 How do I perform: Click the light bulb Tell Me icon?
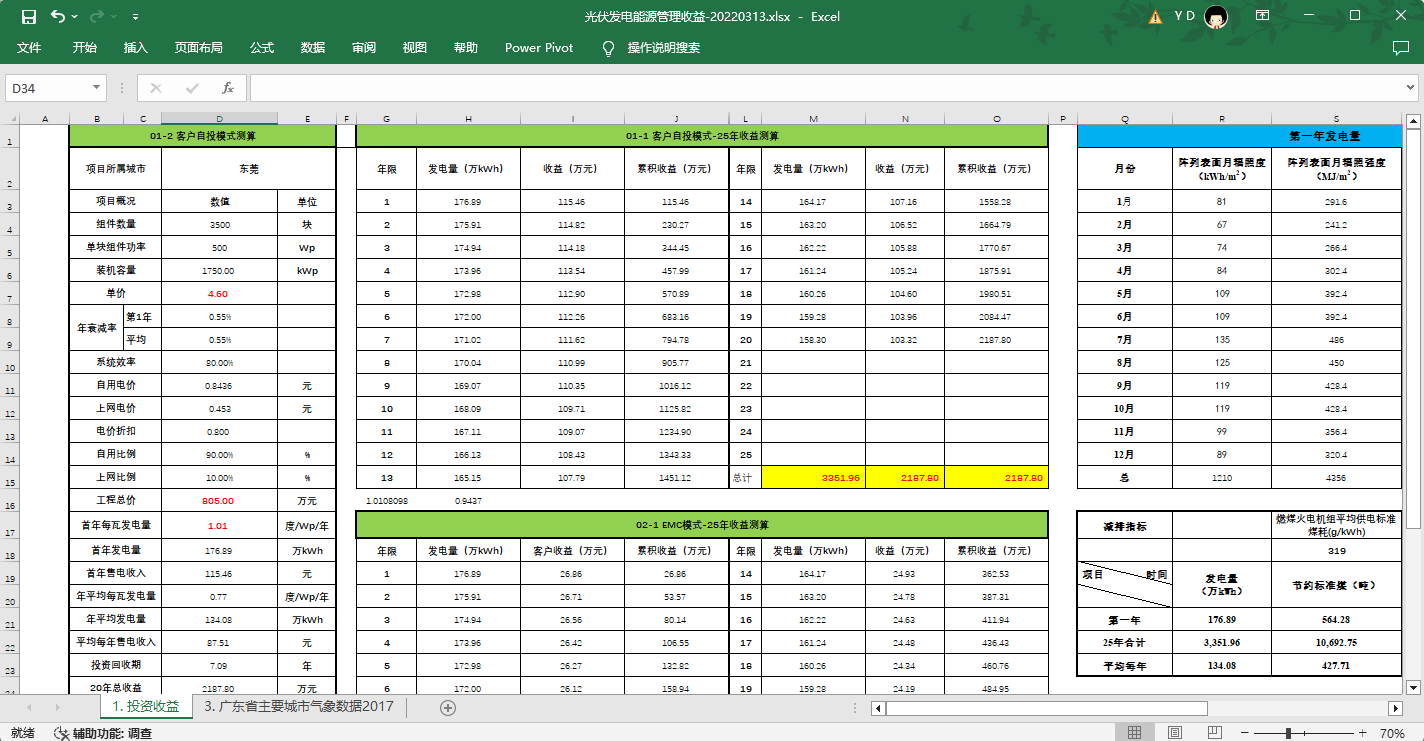click(x=608, y=48)
